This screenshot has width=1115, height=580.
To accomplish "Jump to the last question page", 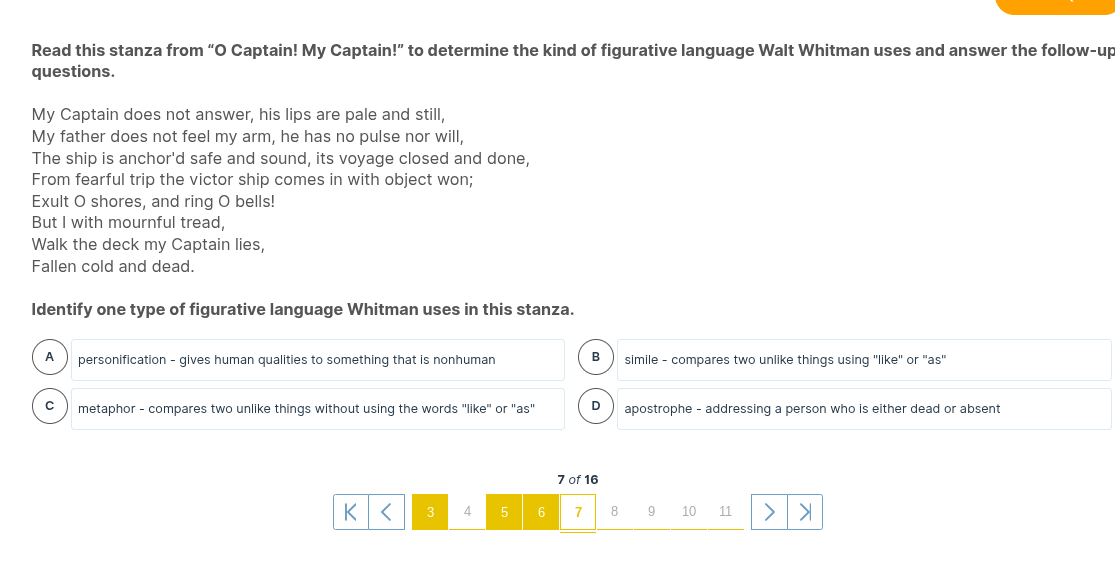I will pos(805,512).
